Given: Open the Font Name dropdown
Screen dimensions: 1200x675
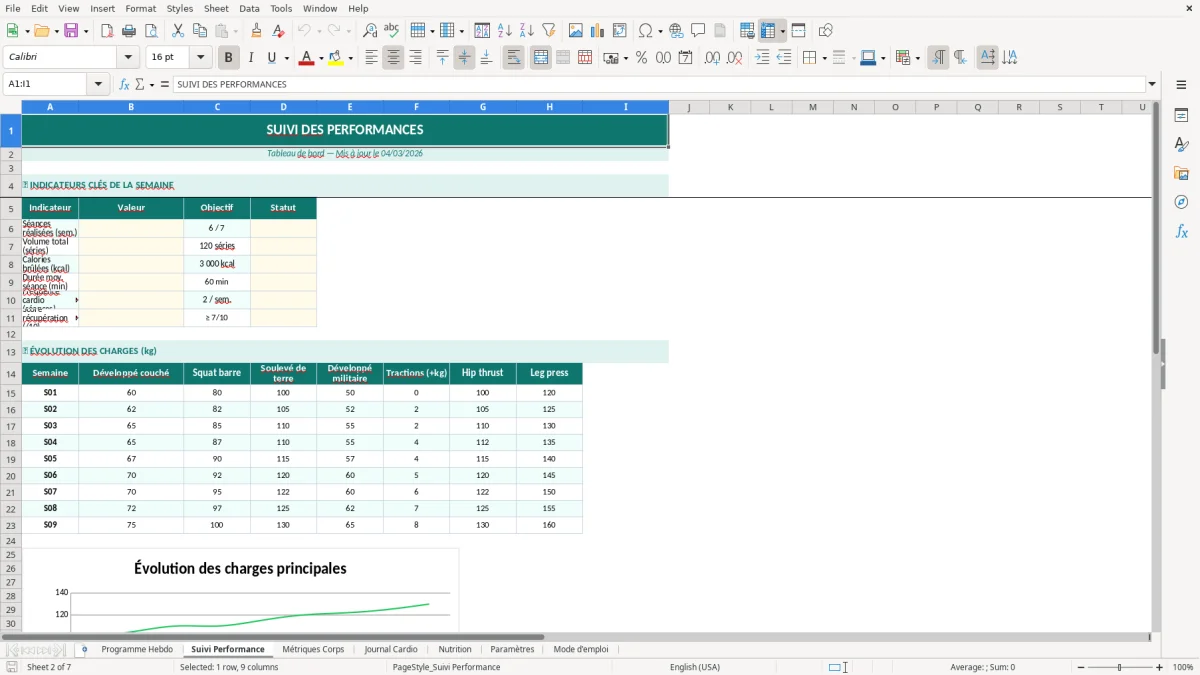Looking at the screenshot, I should (x=129, y=58).
